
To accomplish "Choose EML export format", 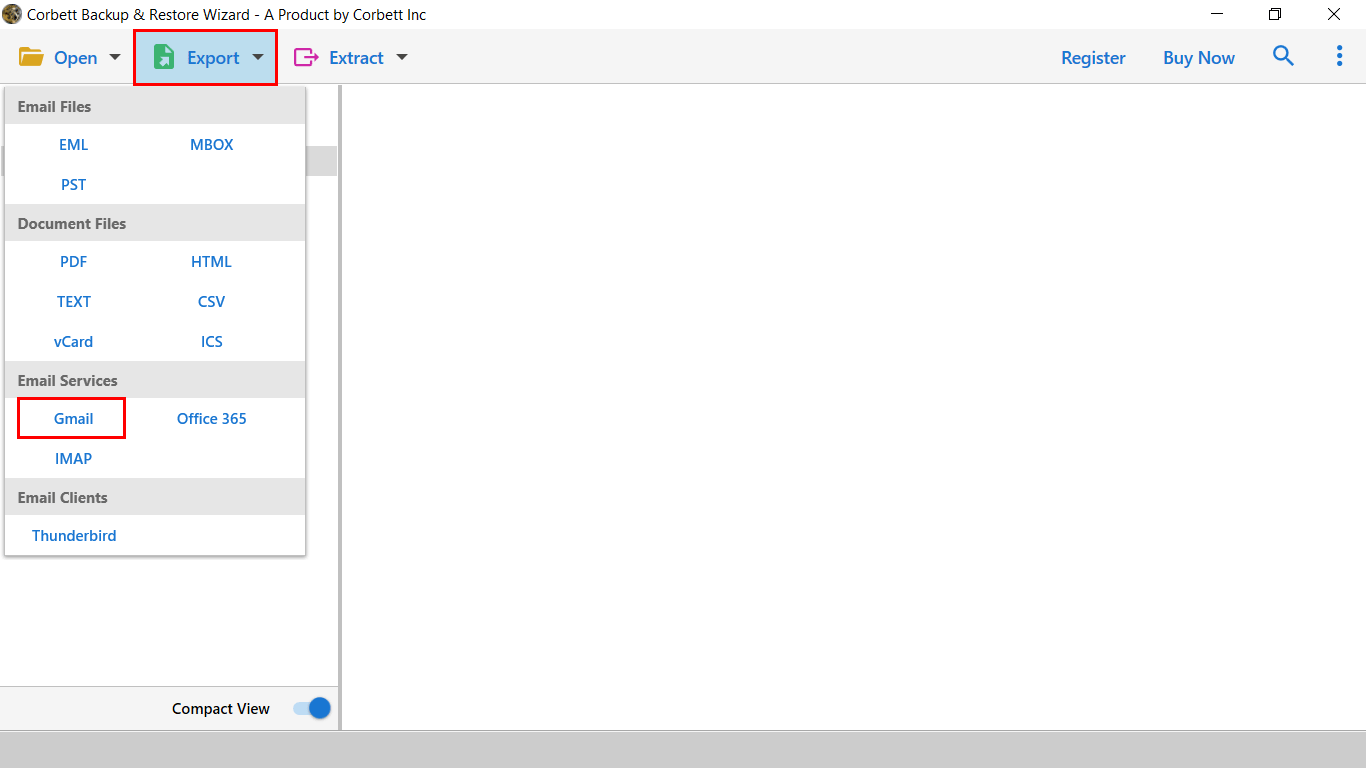I will [73, 144].
